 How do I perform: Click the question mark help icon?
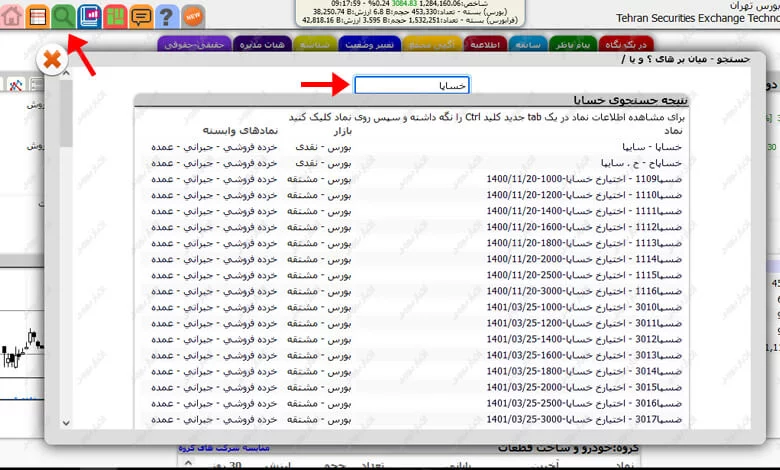[167, 15]
